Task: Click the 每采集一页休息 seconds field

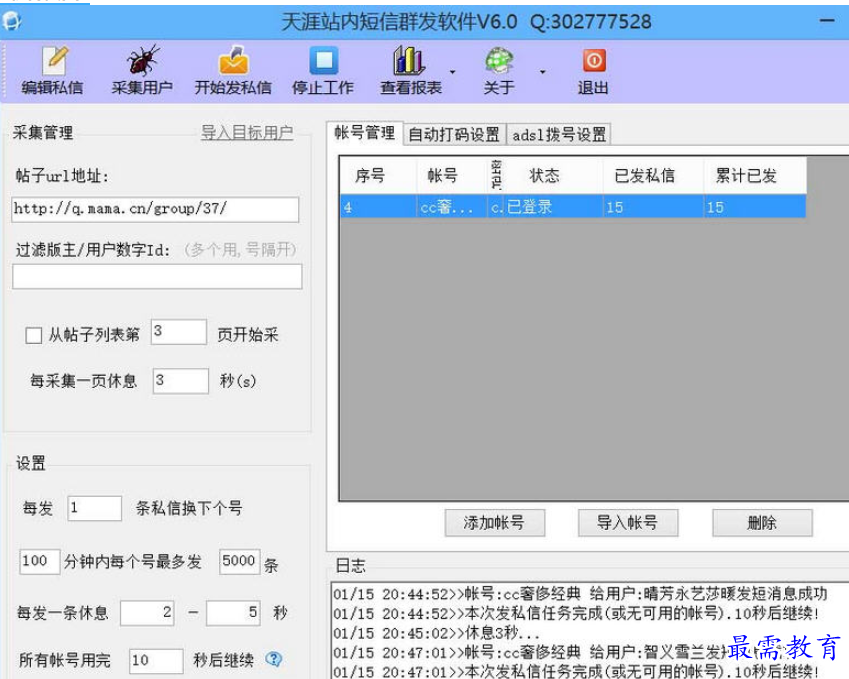Action: click(180, 381)
